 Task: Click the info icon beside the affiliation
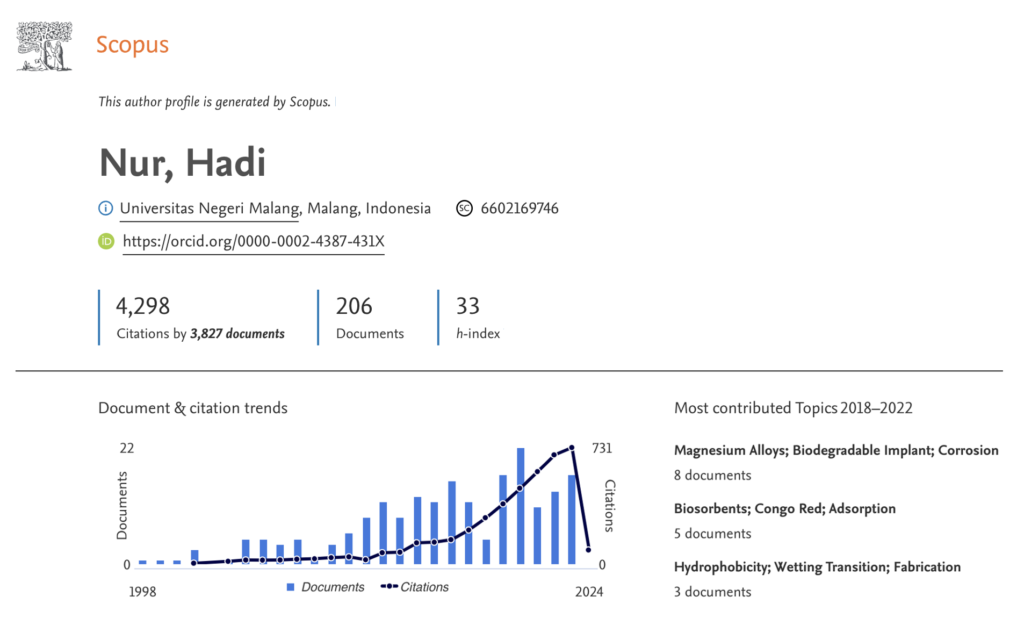pyautogui.click(x=106, y=209)
